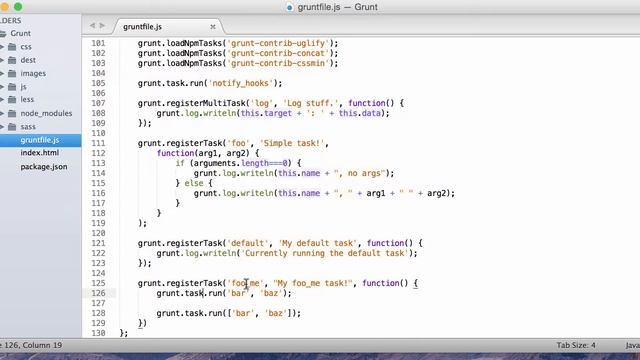This screenshot has width=640, height=360.
Task: Go back with the left tab arrow
Action: point(92,25)
